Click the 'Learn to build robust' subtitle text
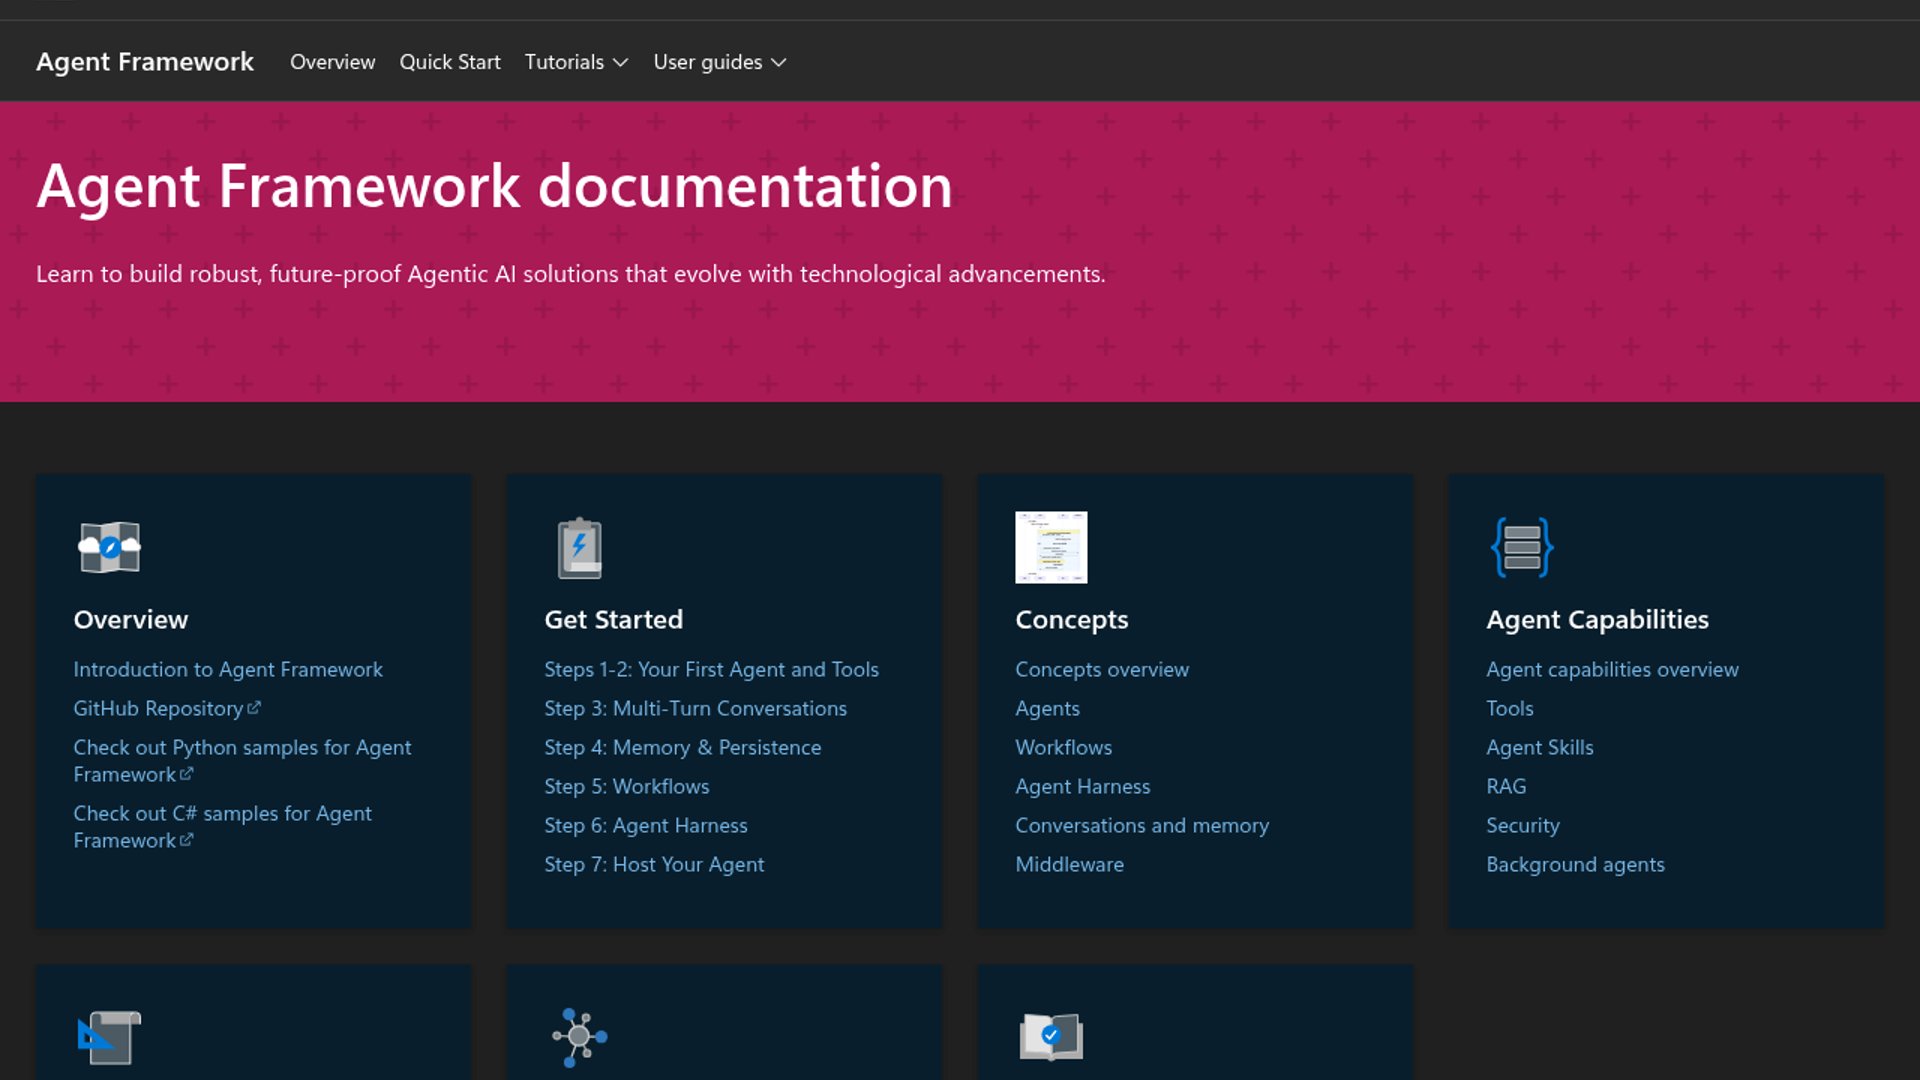The height and width of the screenshot is (1080, 1920). click(x=570, y=274)
